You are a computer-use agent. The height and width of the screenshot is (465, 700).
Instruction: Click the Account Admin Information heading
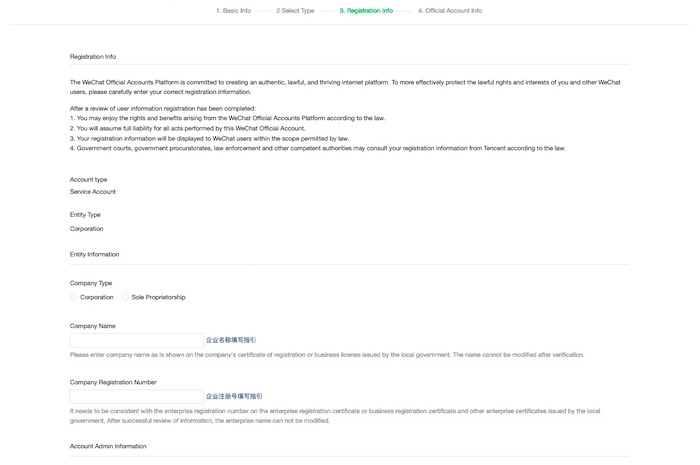108,446
